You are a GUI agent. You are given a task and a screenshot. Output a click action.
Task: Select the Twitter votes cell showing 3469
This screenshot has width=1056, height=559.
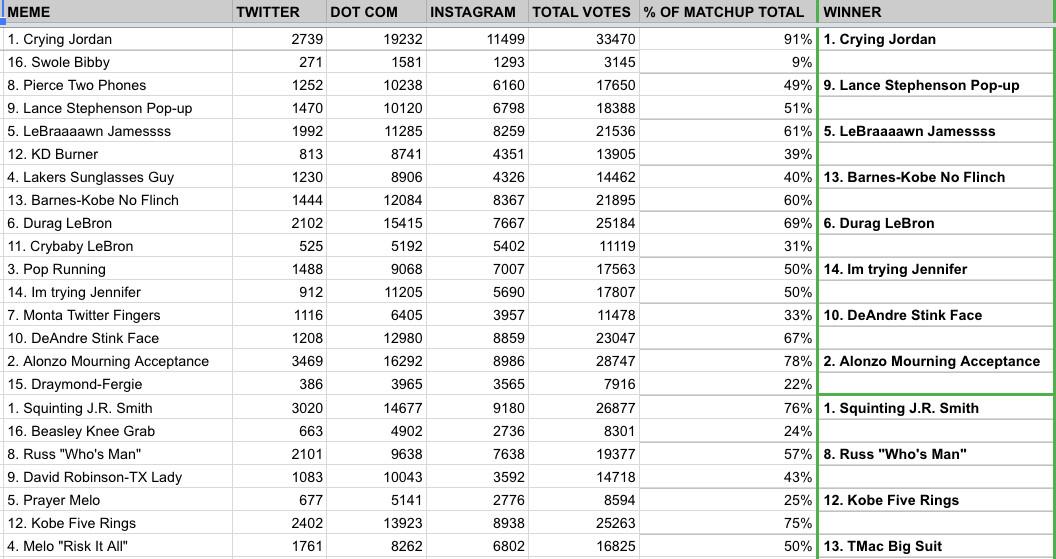[279, 361]
